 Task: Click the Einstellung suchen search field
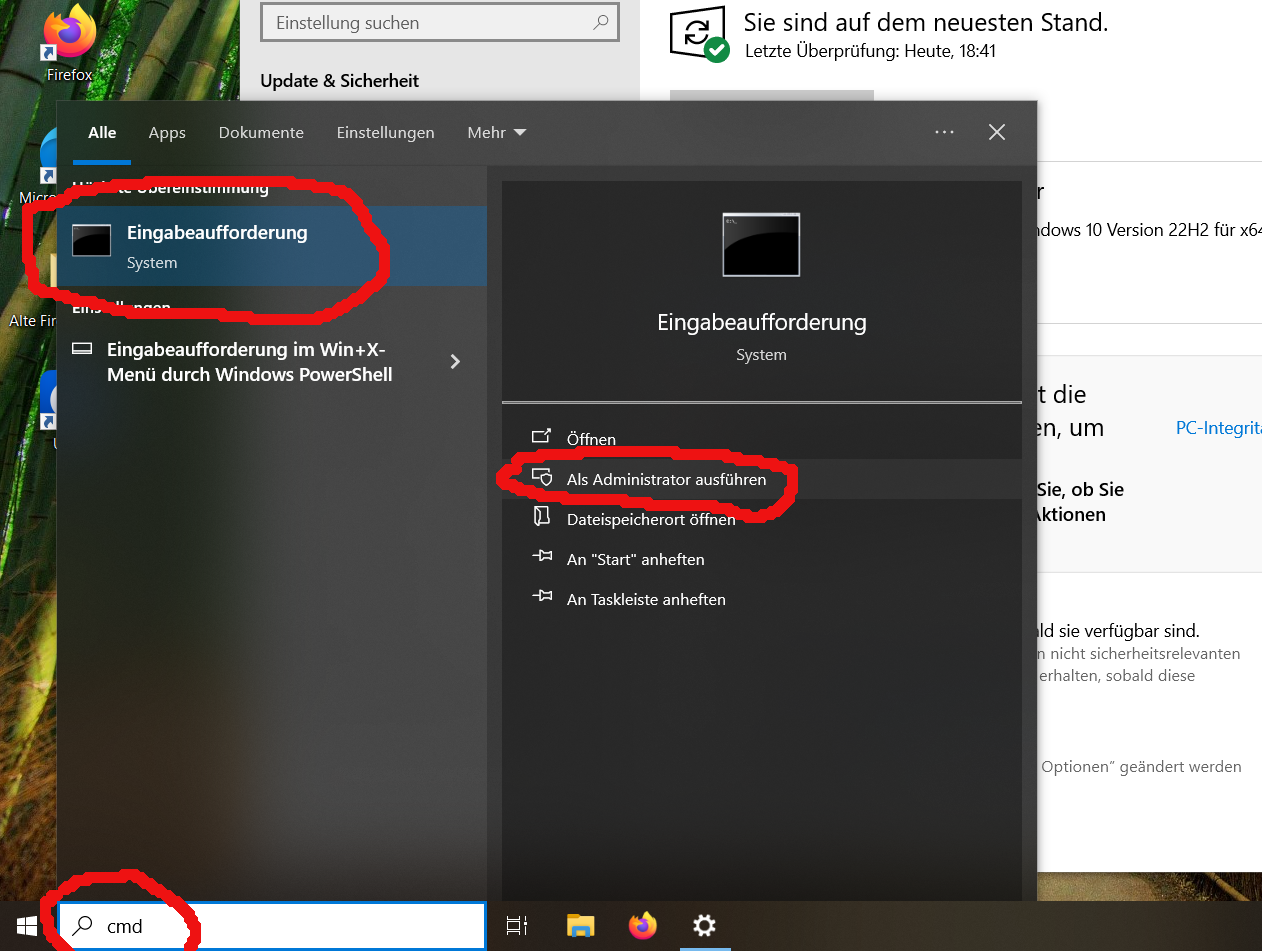430,23
